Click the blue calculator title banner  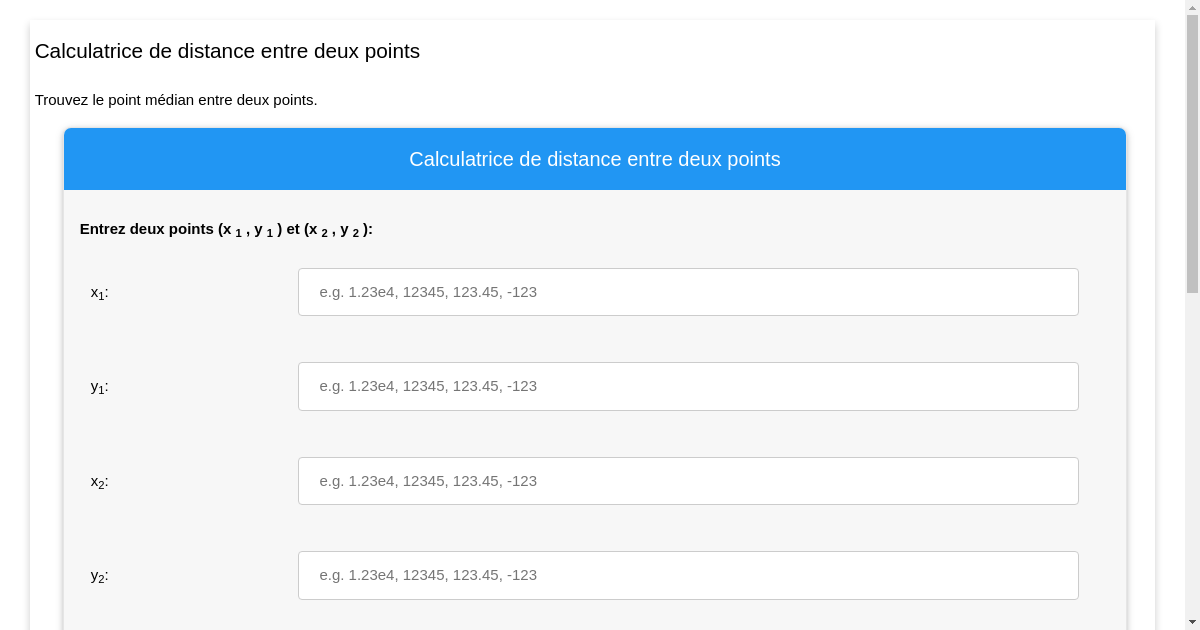(595, 159)
